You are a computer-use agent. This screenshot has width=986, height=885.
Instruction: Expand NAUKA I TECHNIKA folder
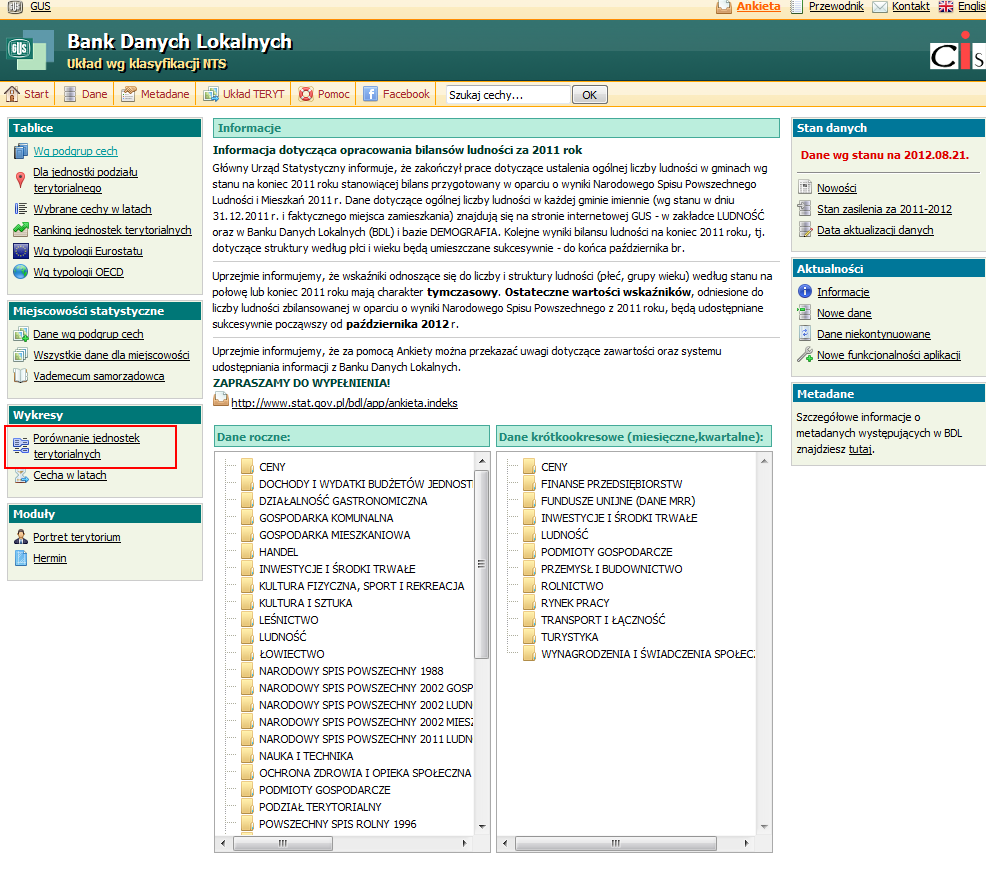click(x=247, y=755)
